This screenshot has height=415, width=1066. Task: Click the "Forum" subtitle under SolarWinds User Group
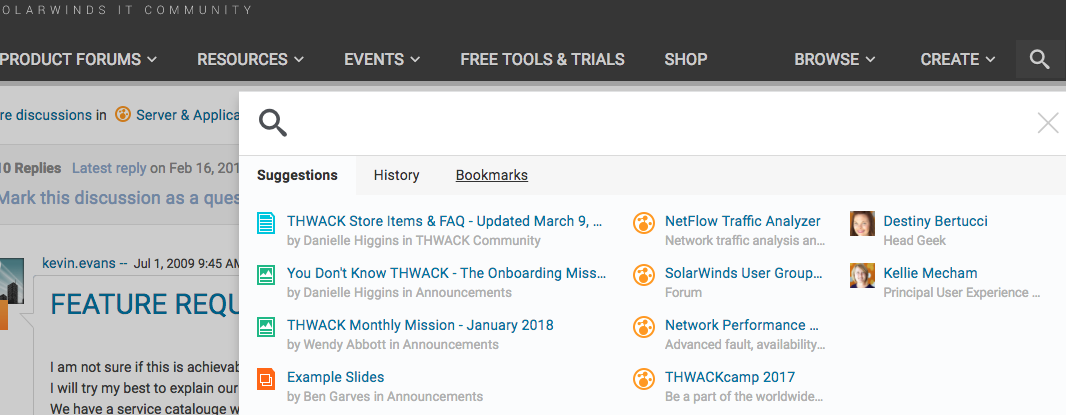tap(683, 293)
